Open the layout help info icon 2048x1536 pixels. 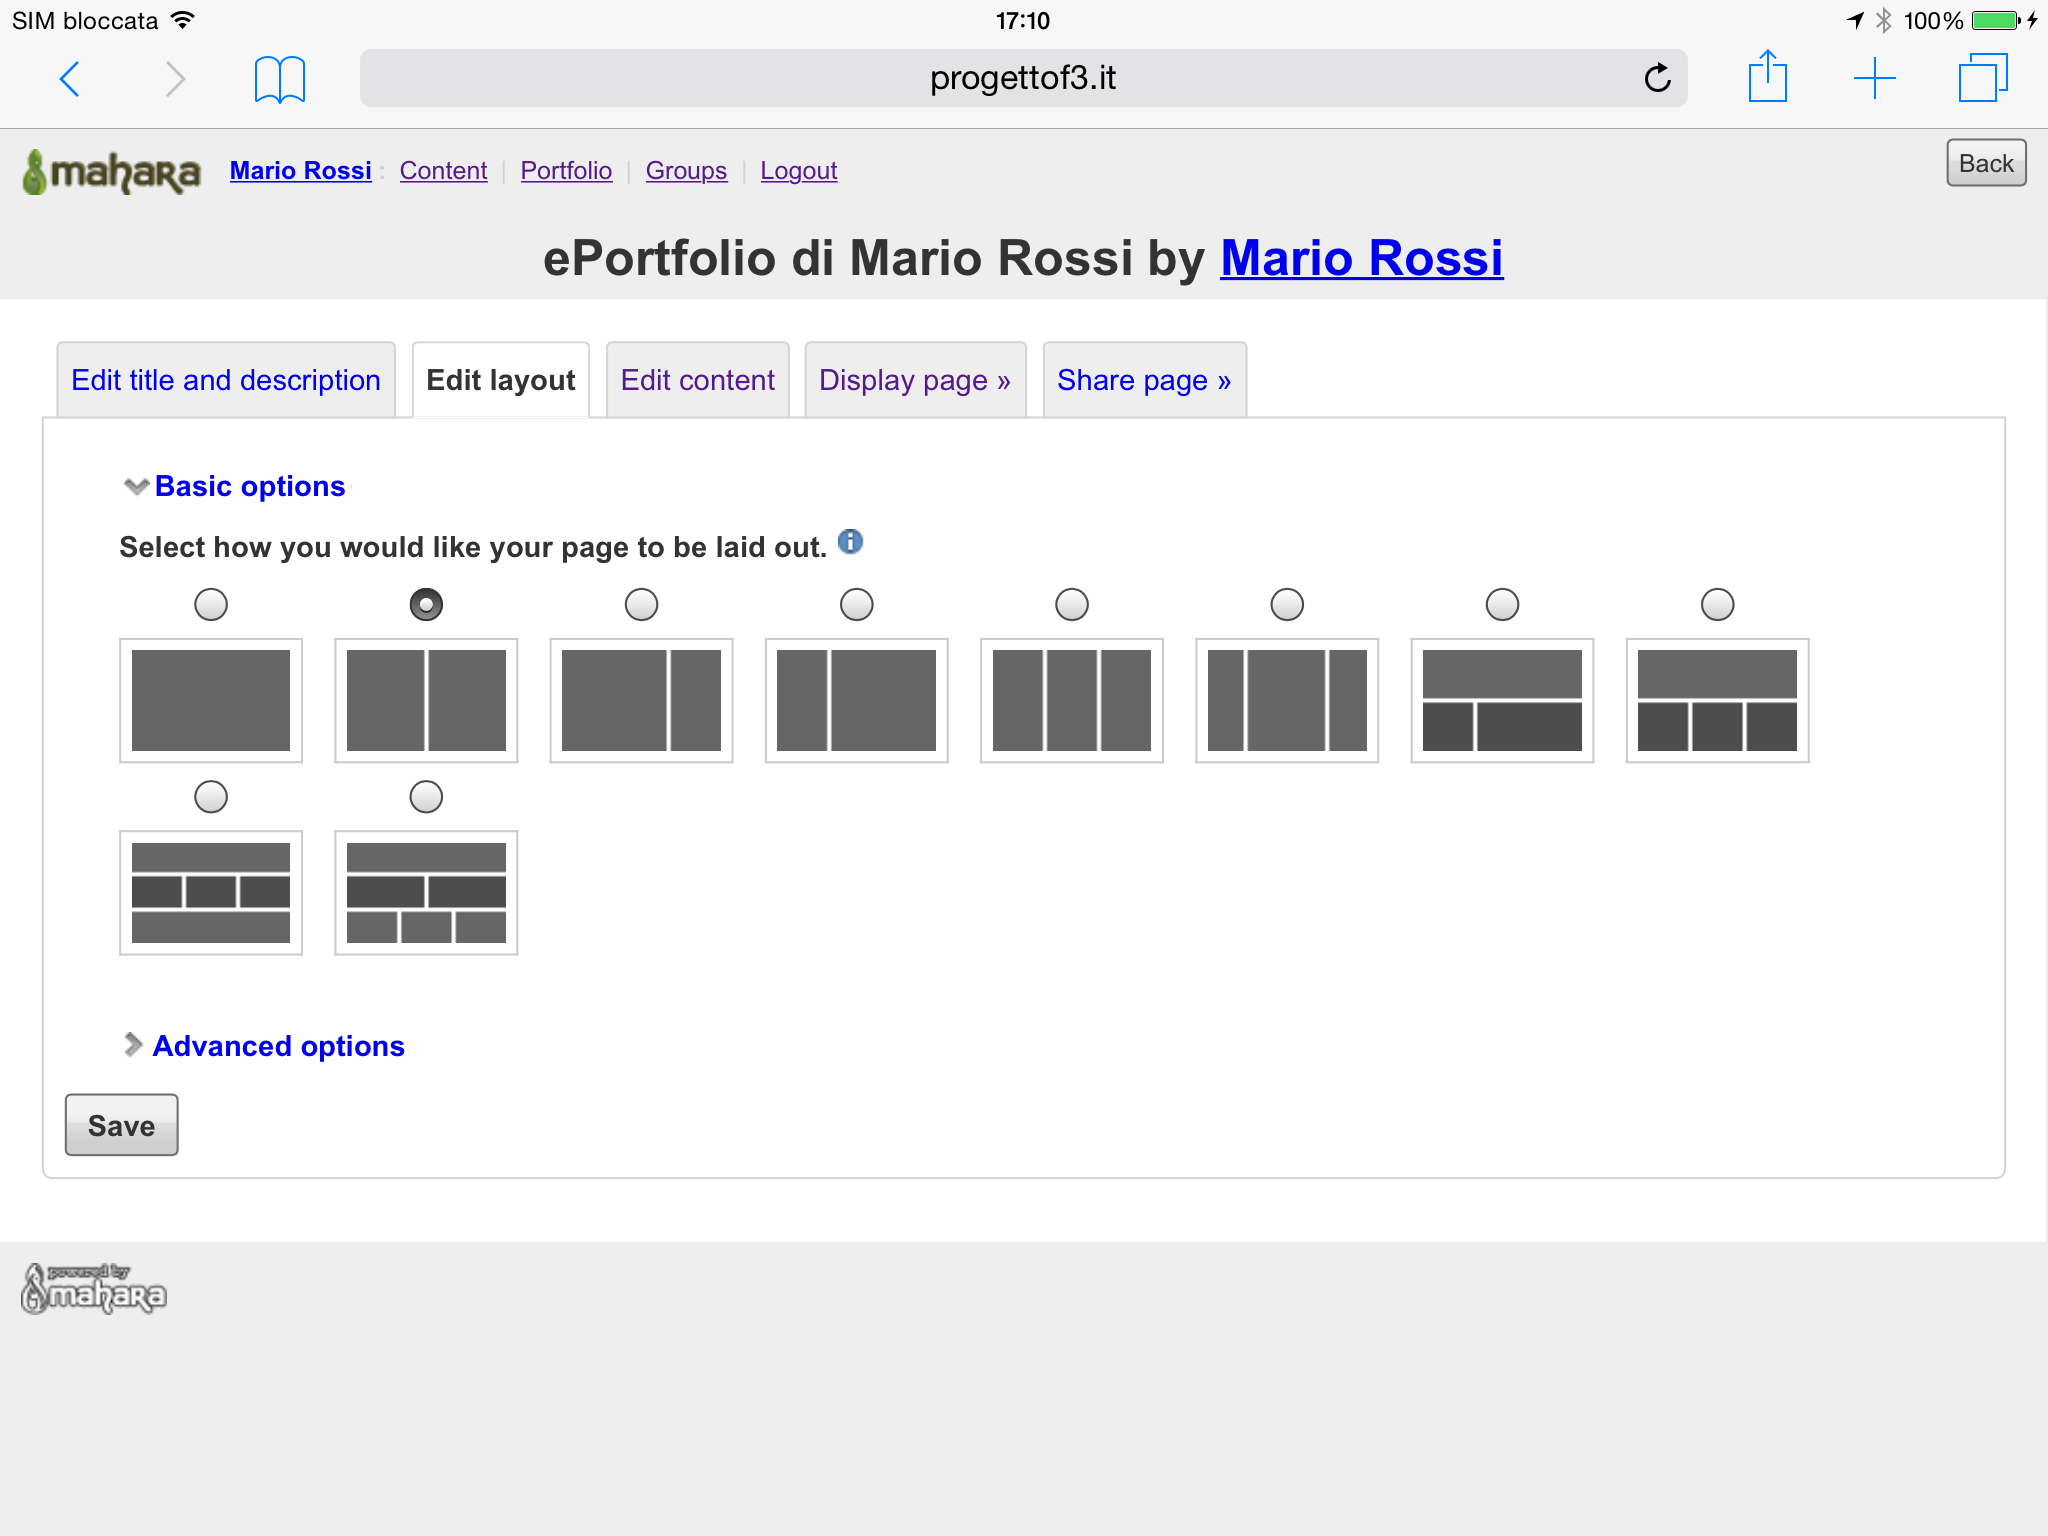850,541
